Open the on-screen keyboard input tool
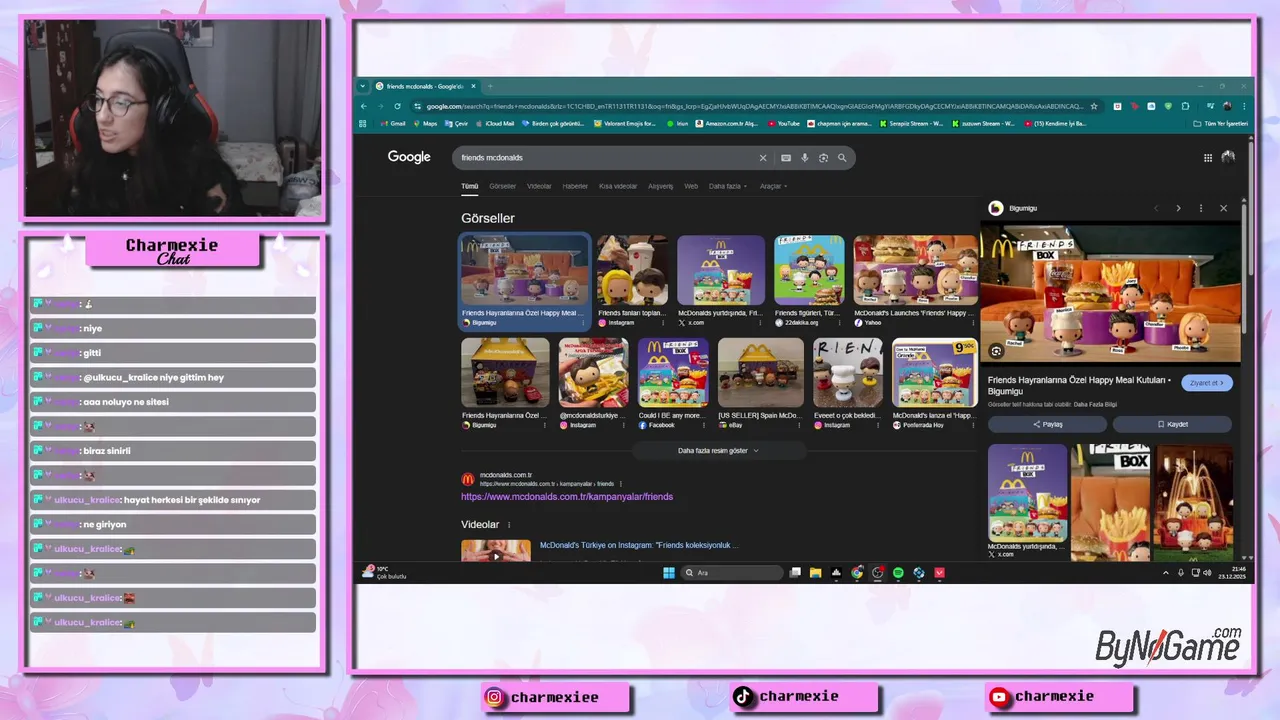Viewport: 1280px width, 720px height. point(786,158)
